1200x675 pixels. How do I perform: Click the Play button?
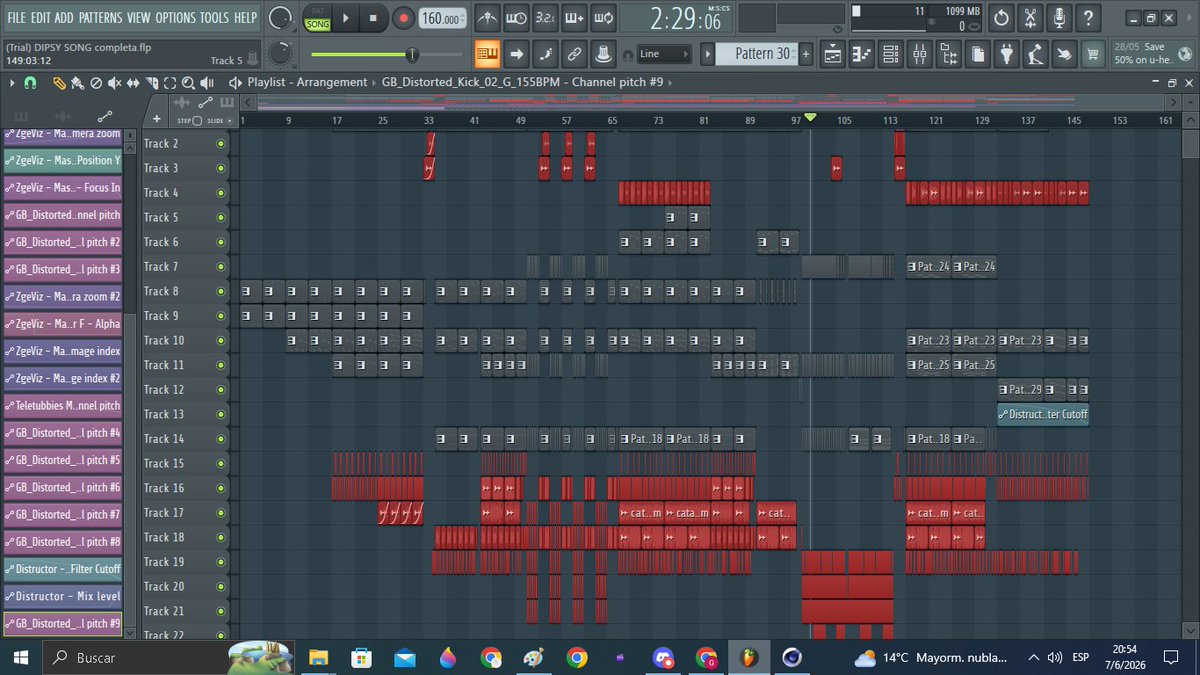click(346, 18)
